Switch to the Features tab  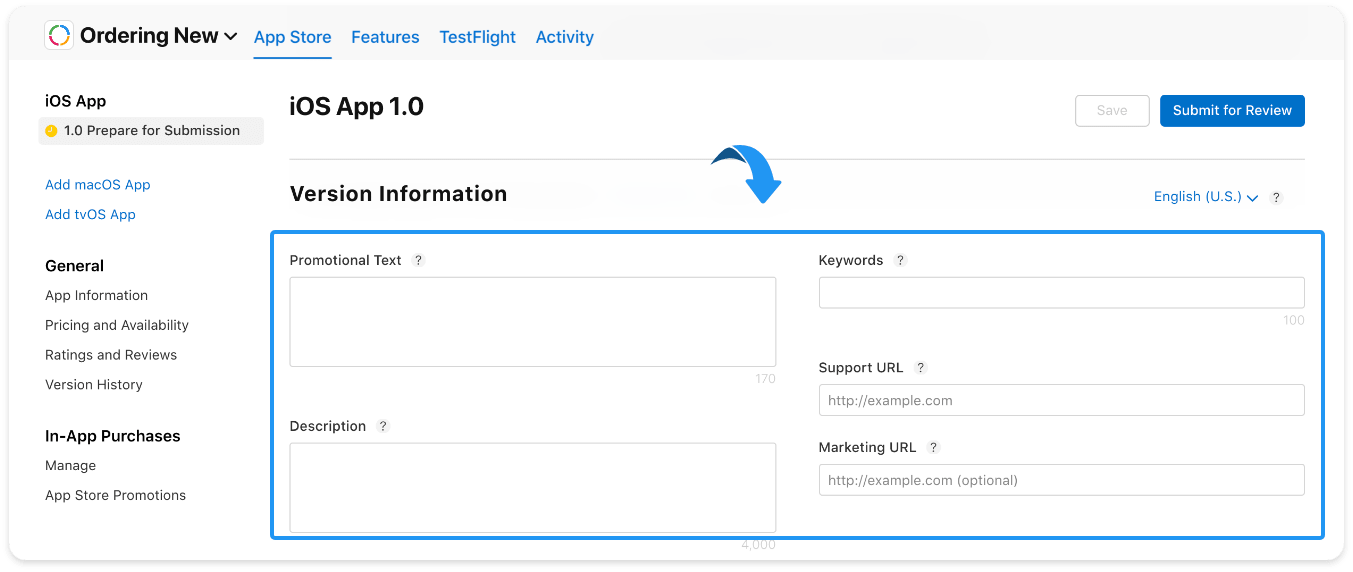(x=385, y=37)
